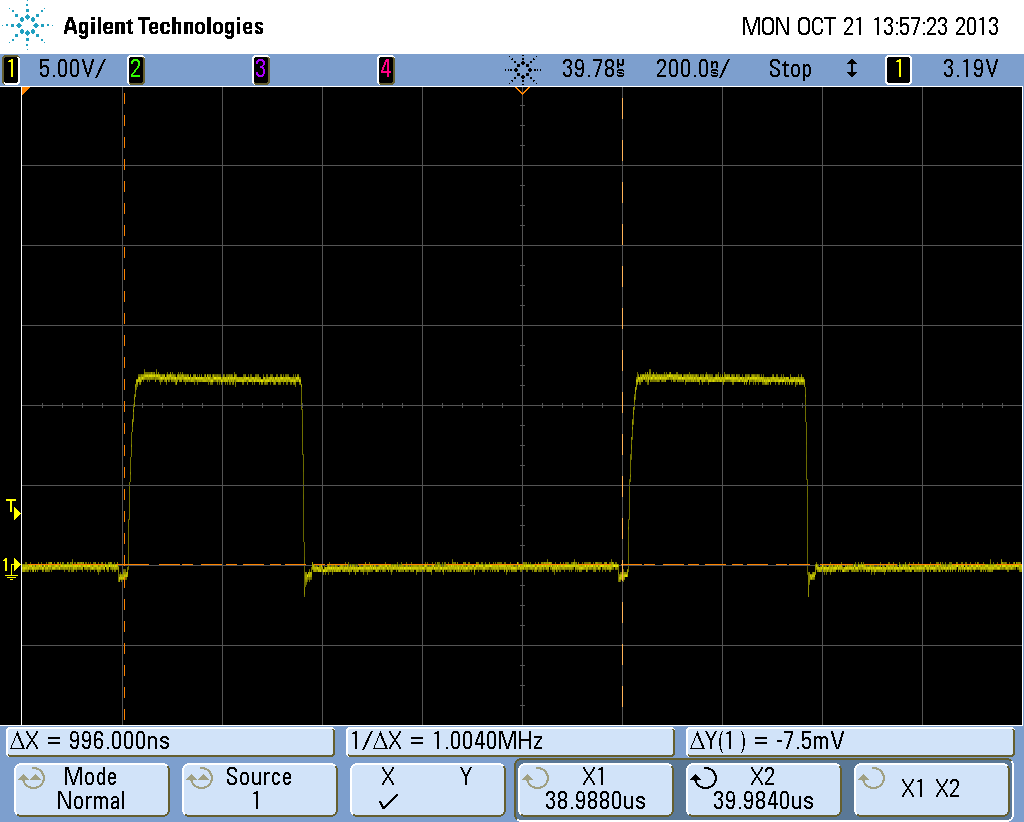Click the checkmark under X on softkey
The image size is (1024, 822).
pyautogui.click(x=389, y=801)
